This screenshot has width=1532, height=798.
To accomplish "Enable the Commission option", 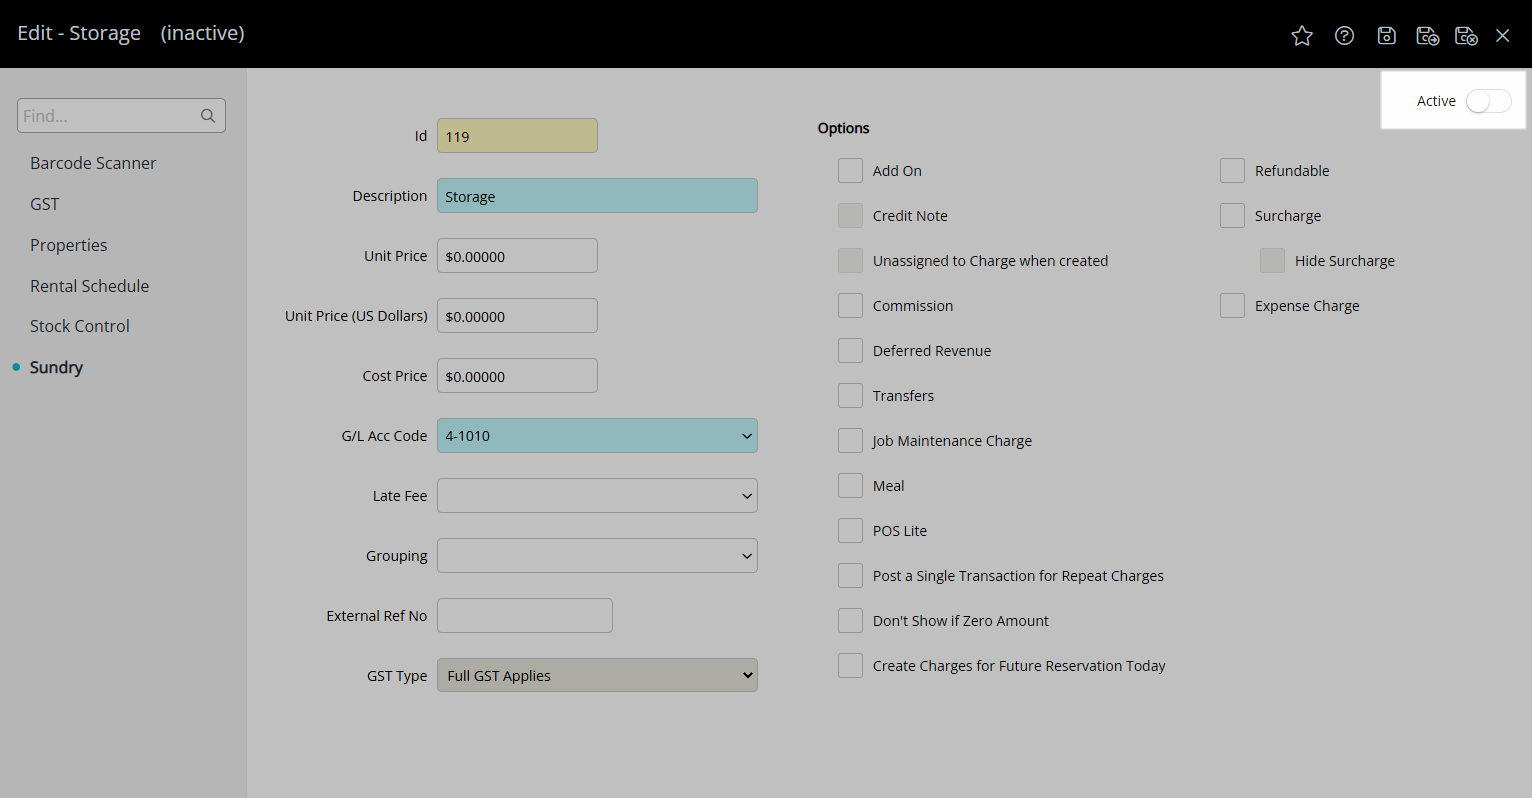I will coord(850,306).
